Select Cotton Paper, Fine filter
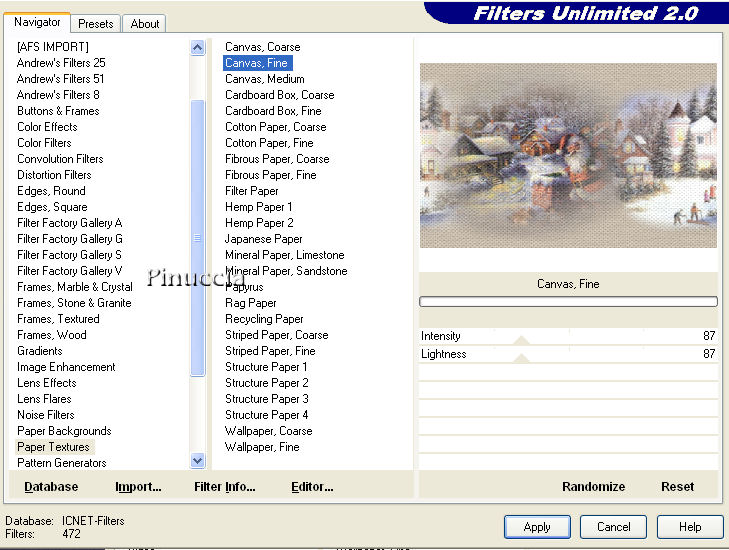Image resolution: width=729 pixels, height=550 pixels. click(269, 143)
